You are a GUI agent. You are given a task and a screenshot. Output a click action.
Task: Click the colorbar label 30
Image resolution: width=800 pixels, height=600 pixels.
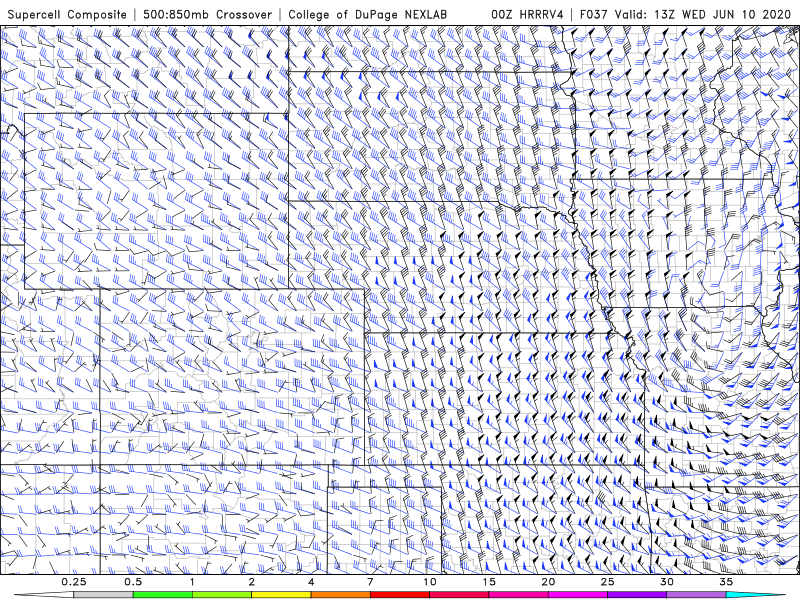666,582
